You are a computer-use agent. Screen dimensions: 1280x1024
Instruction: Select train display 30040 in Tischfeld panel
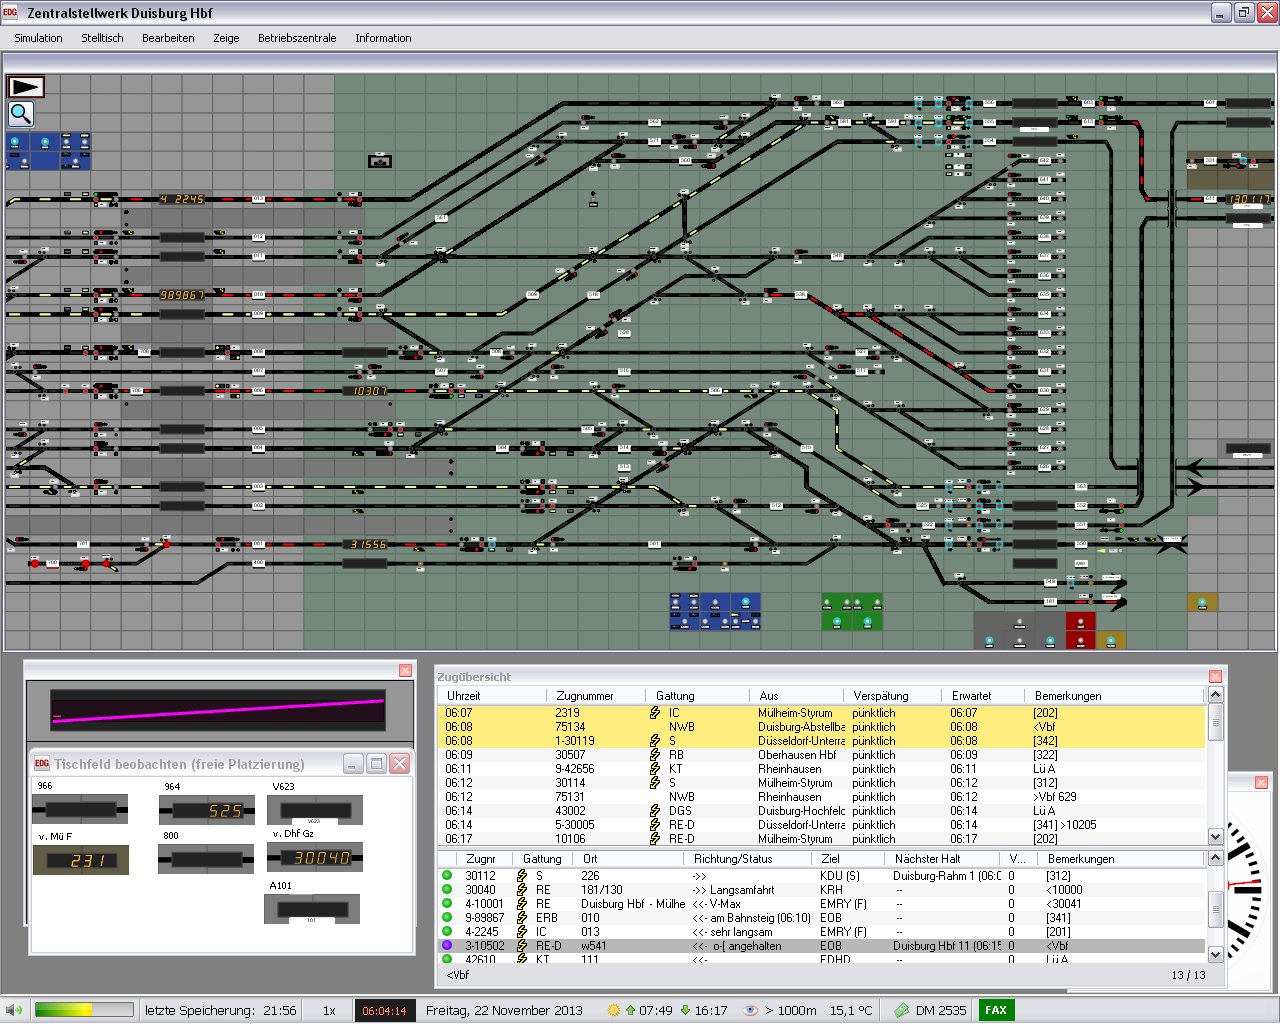(x=315, y=857)
